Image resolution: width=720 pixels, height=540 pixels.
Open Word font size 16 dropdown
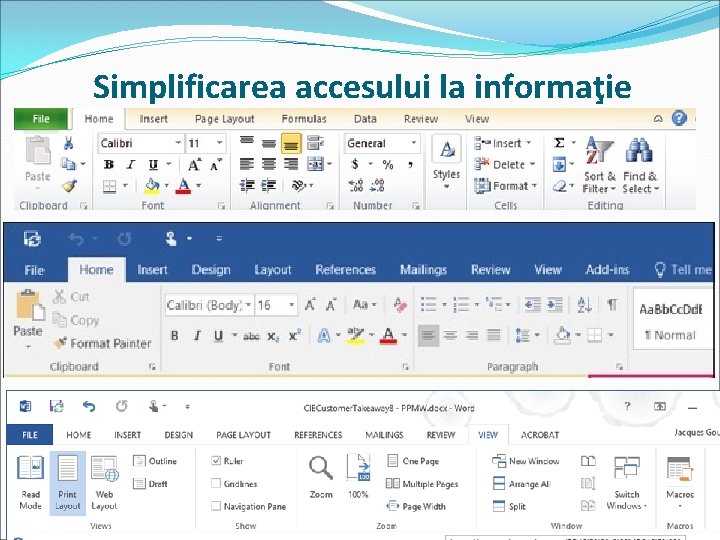(x=291, y=305)
